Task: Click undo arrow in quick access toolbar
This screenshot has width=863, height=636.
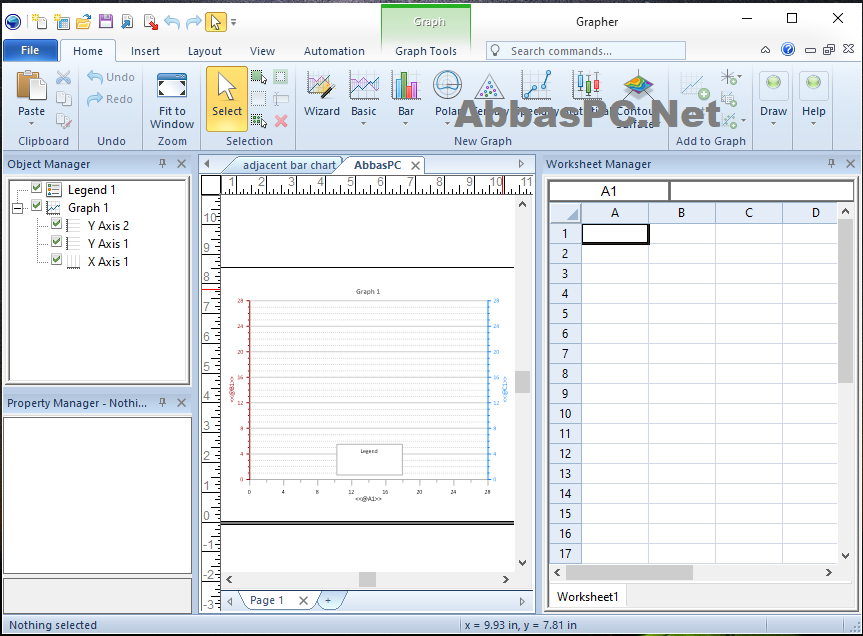Action: (x=172, y=21)
